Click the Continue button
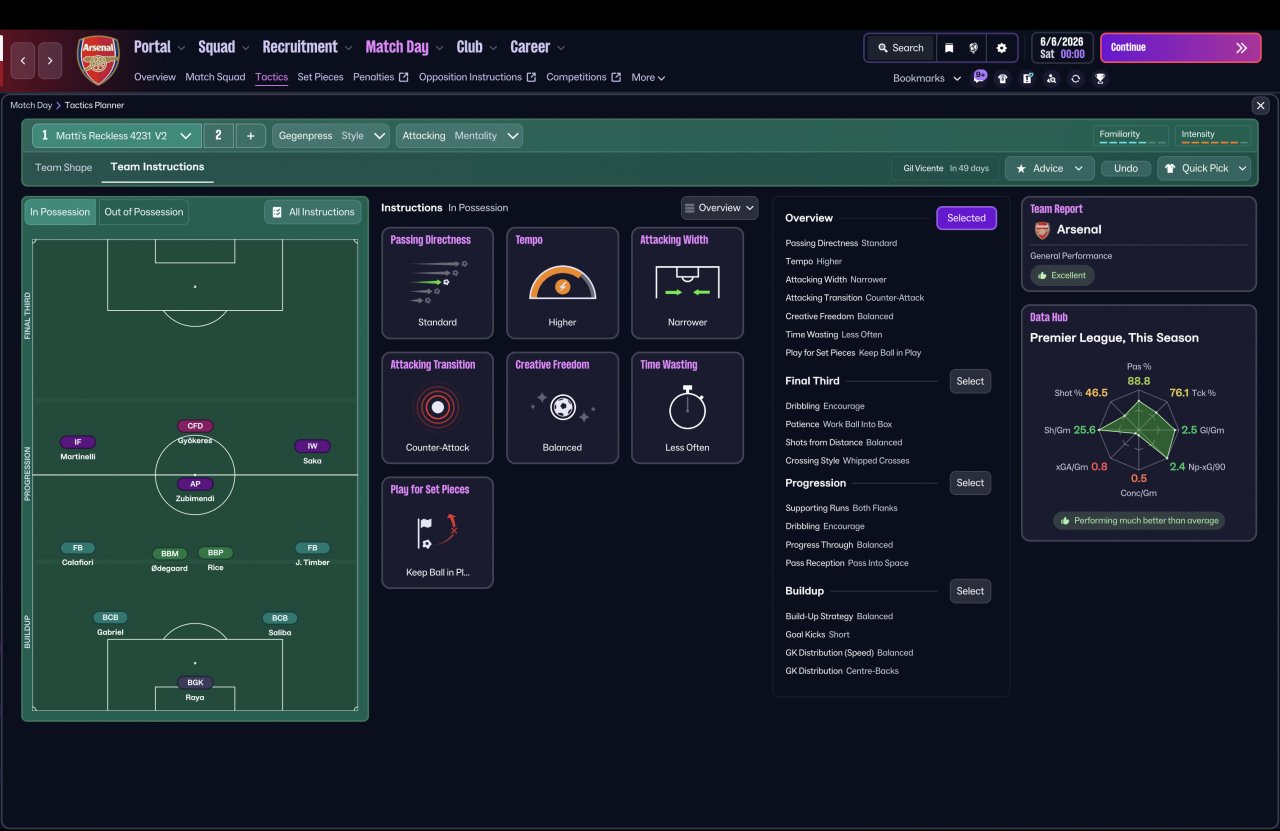 [x=1181, y=48]
